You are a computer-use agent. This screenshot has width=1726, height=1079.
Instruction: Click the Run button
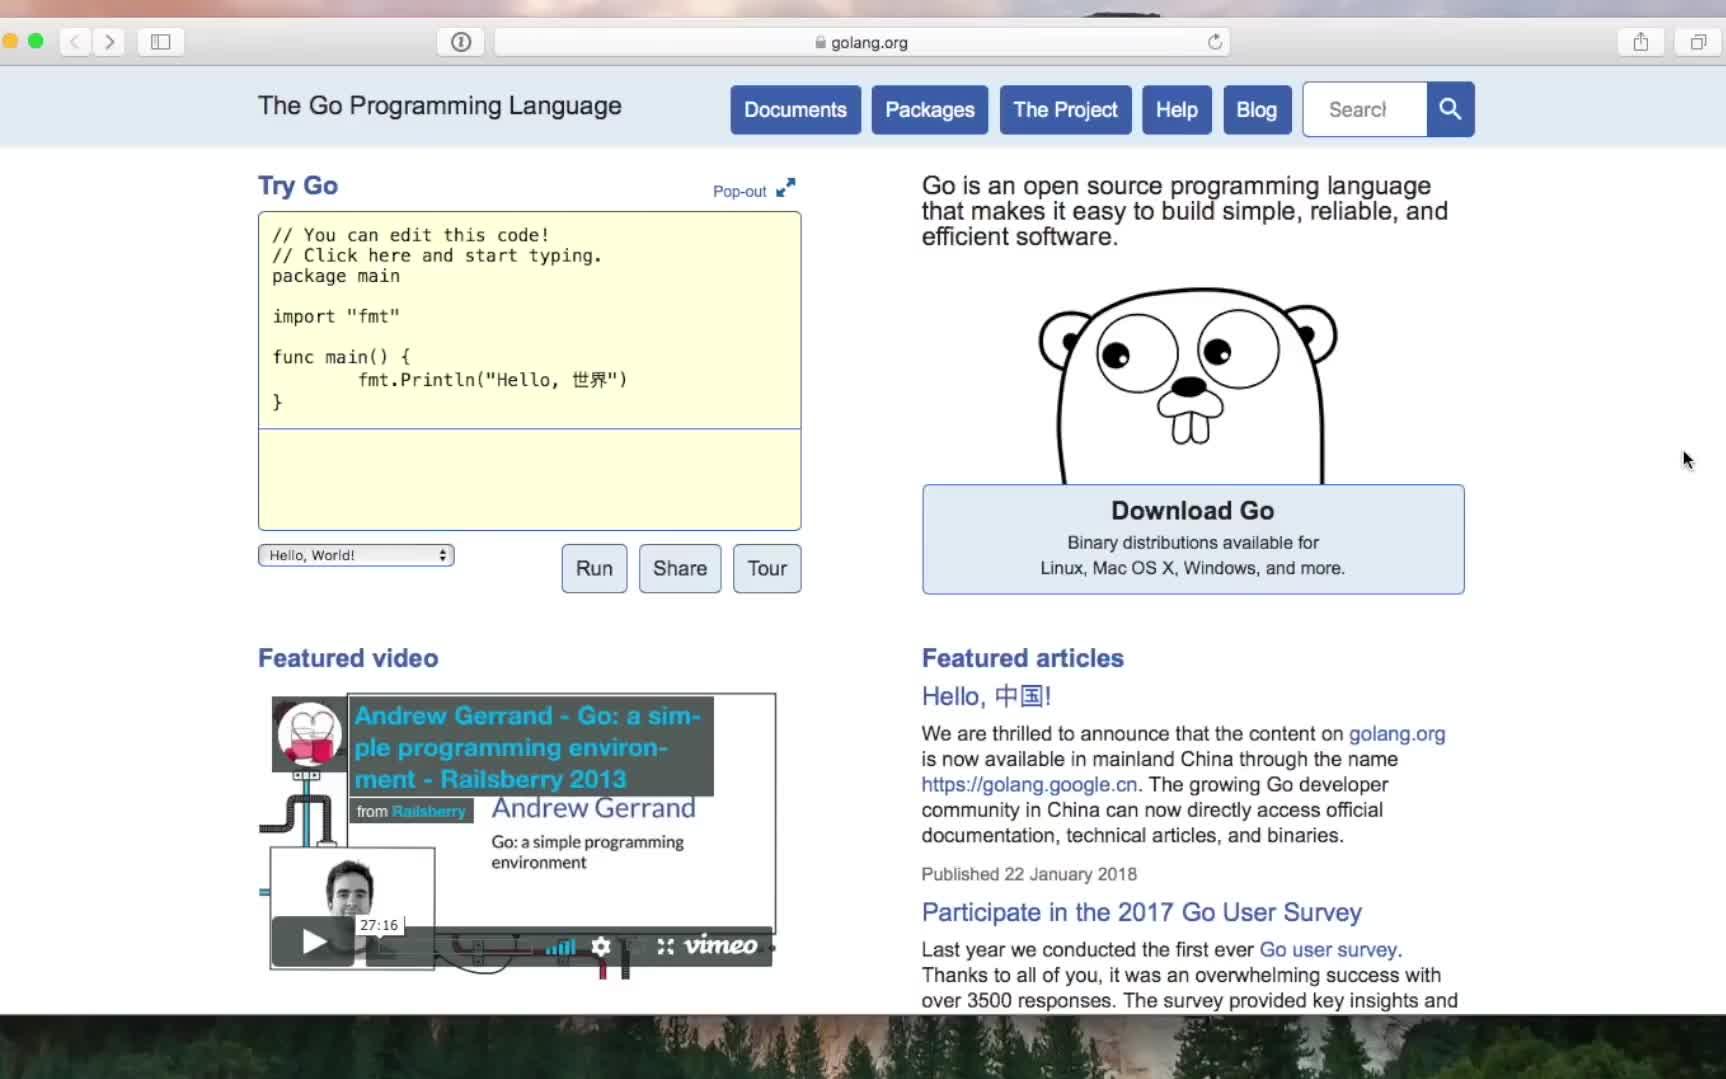tap(594, 568)
